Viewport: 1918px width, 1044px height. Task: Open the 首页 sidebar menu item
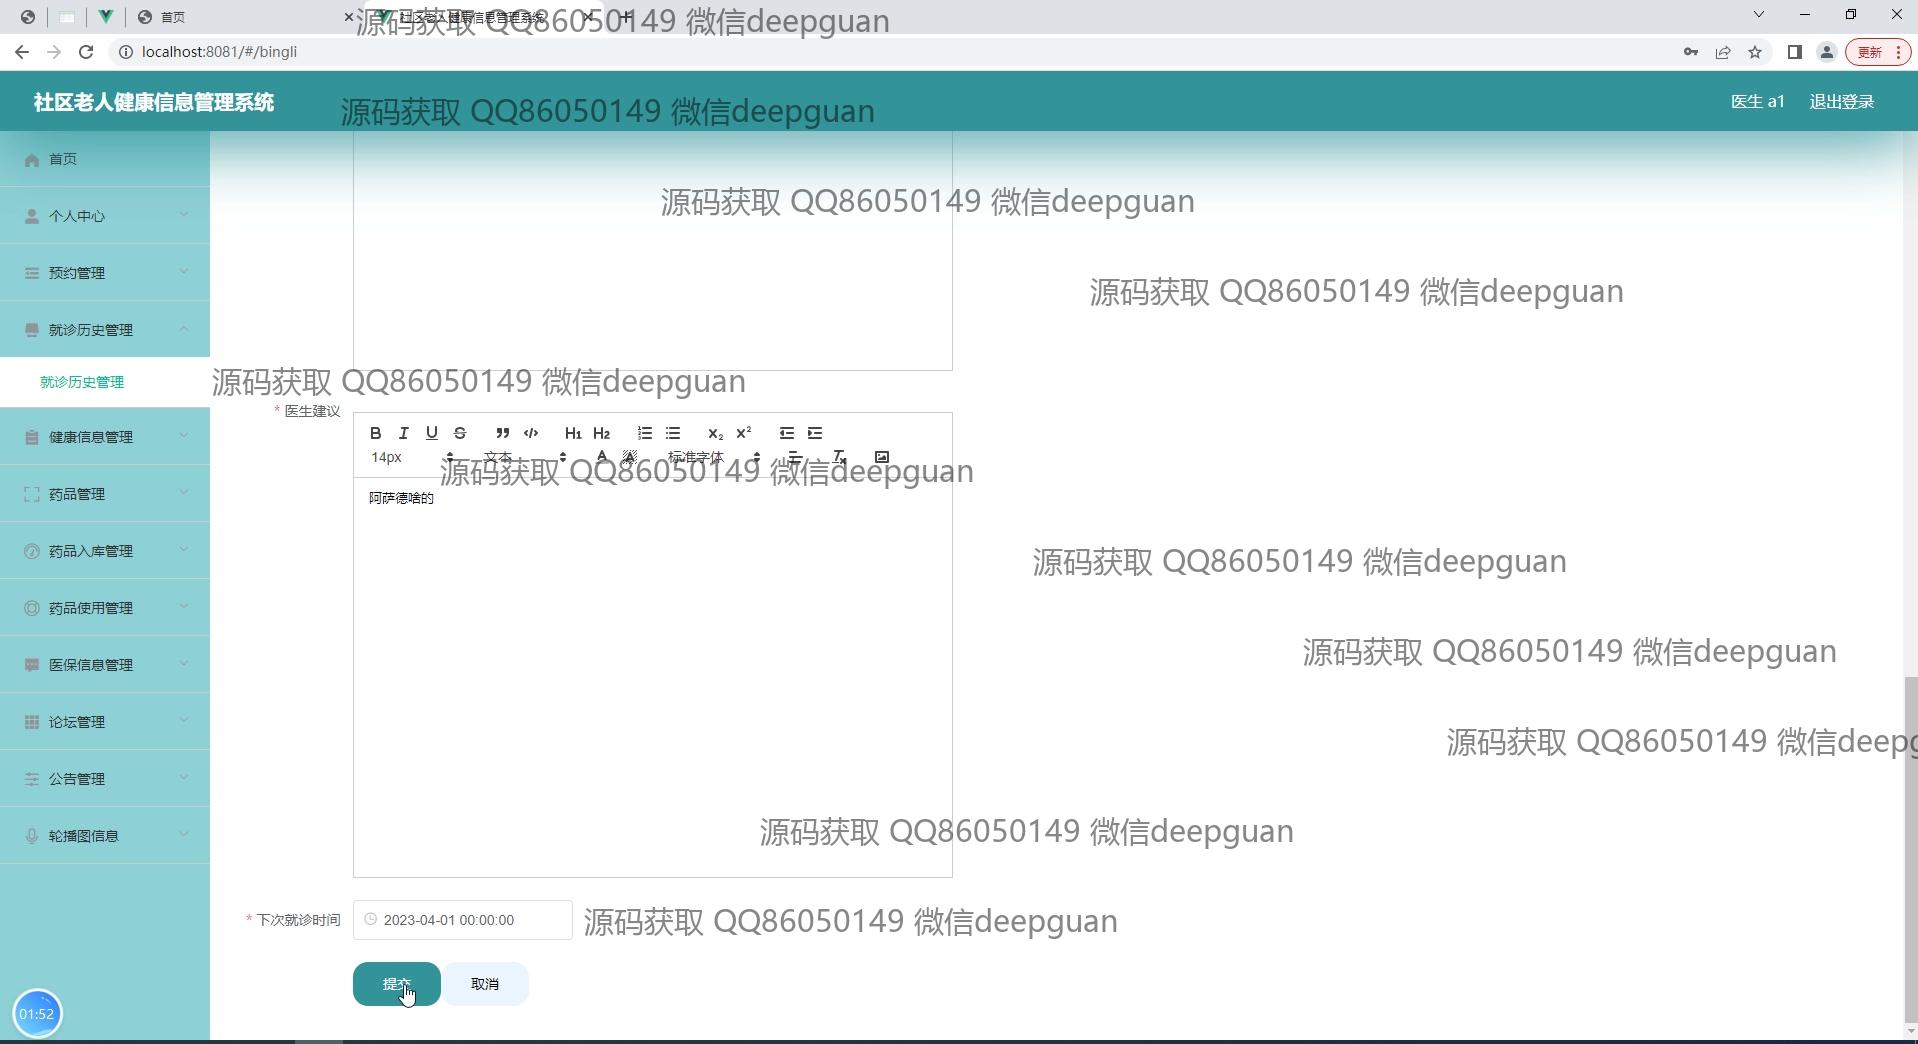pyautogui.click(x=105, y=159)
